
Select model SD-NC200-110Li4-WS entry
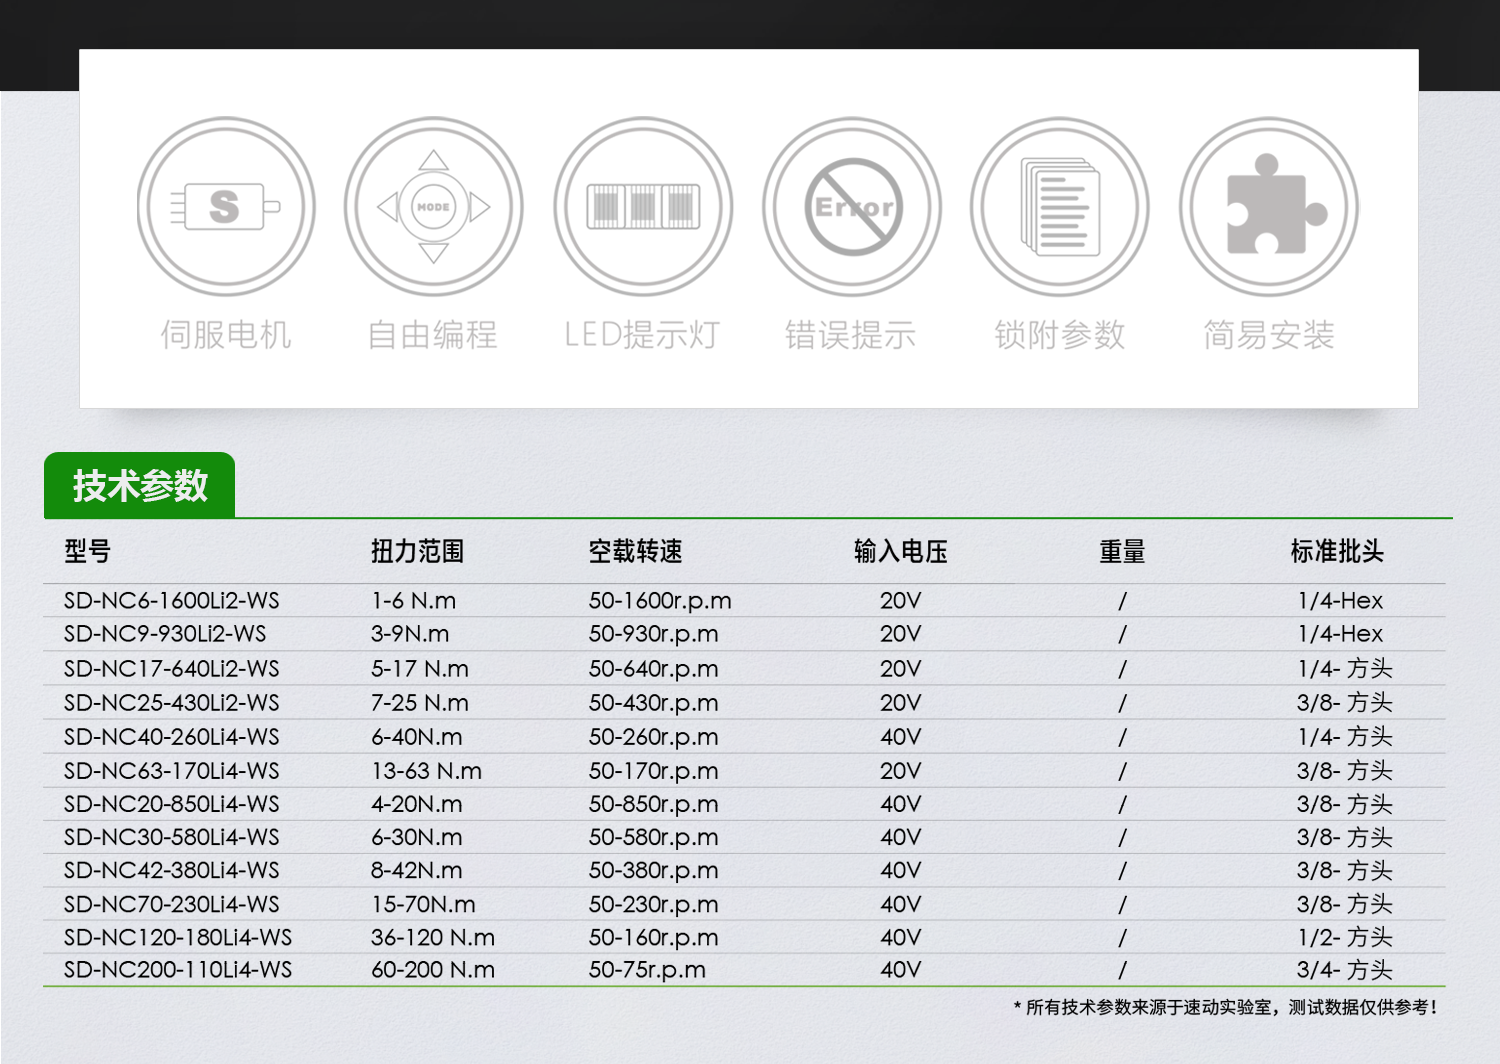(x=178, y=970)
